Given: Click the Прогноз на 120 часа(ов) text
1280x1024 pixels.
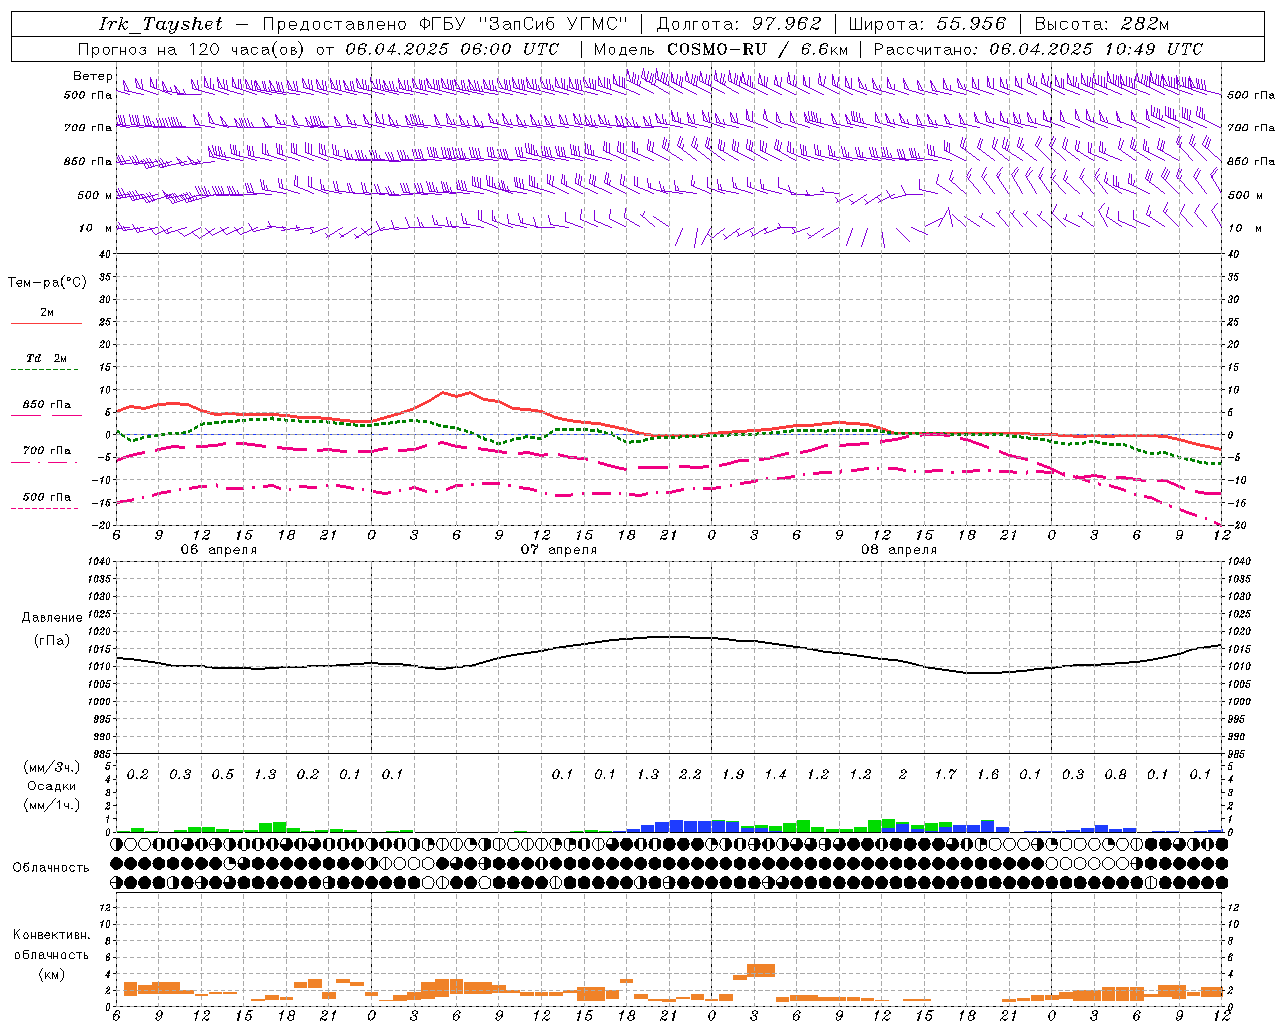Looking at the screenshot, I should (x=193, y=48).
